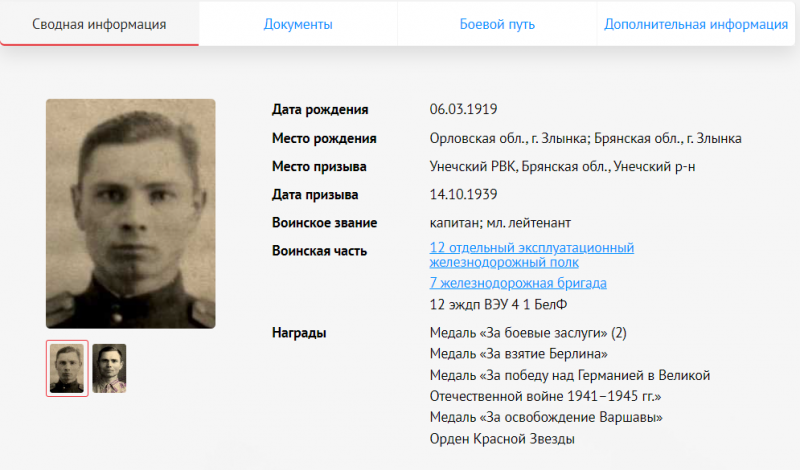
Task: Click the rank text капитан; мл. лейтенант
Action: (500, 222)
